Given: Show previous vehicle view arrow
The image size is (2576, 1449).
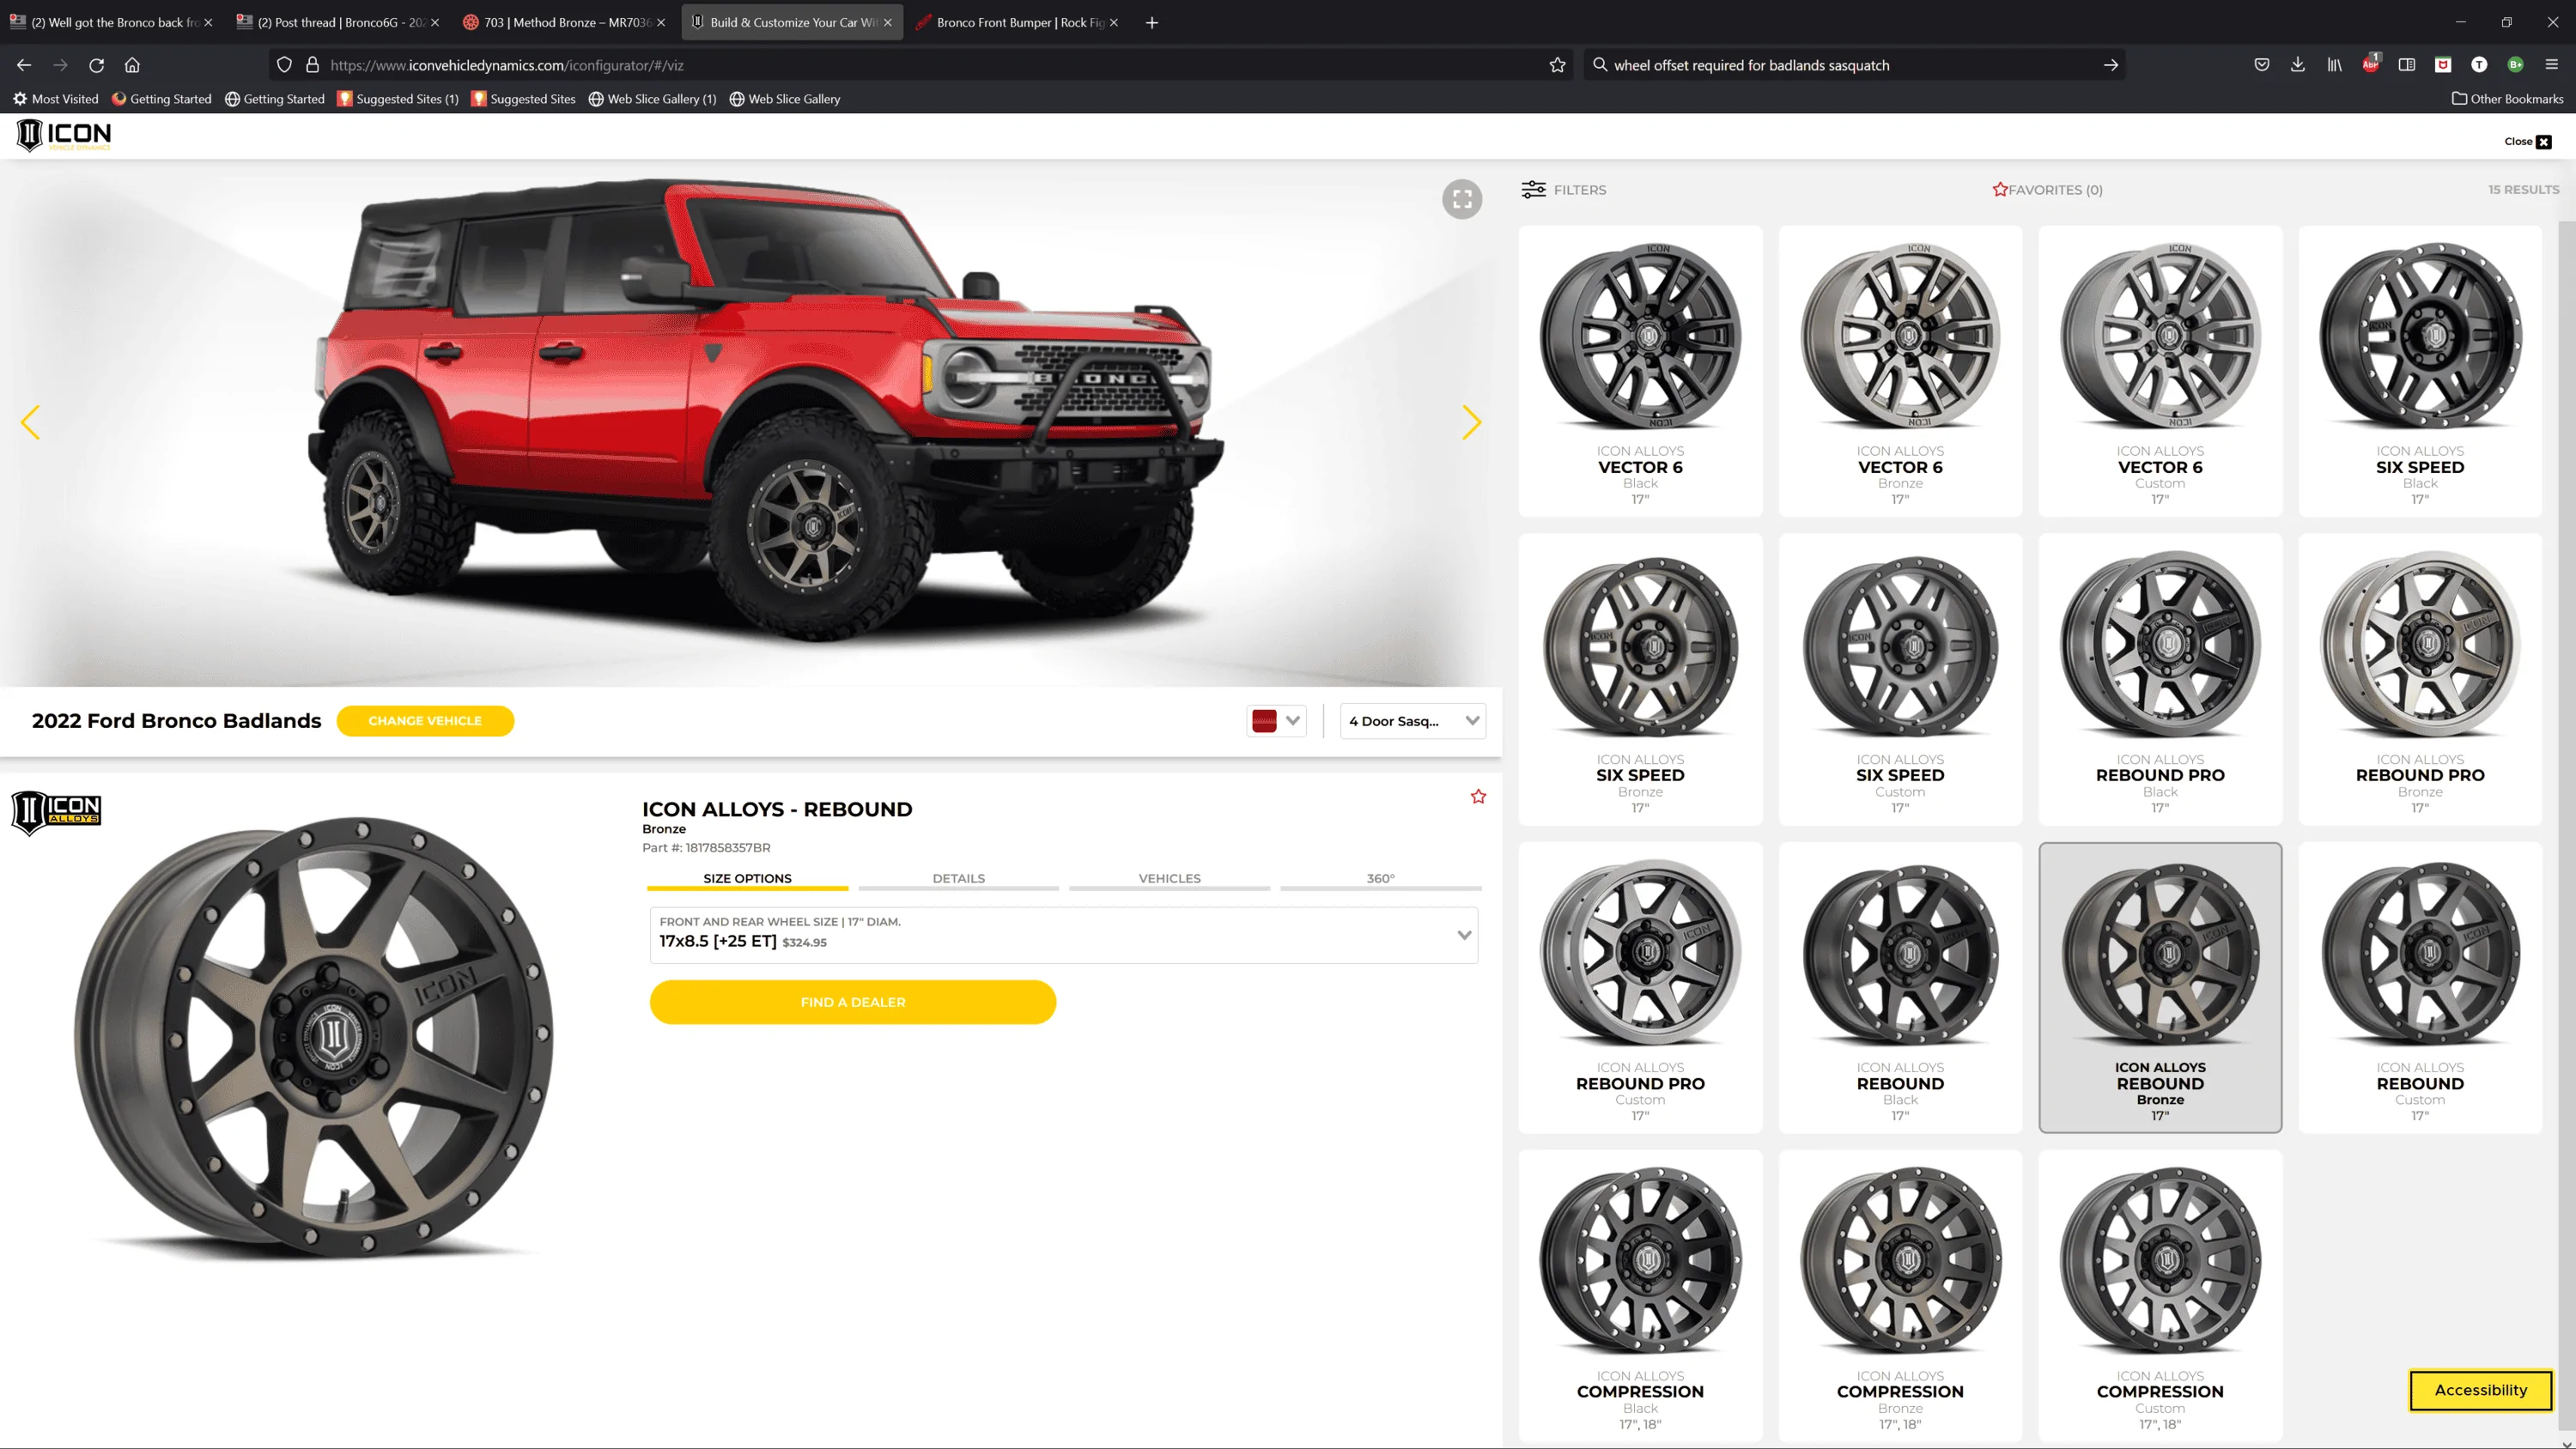Looking at the screenshot, I should click(x=30, y=422).
